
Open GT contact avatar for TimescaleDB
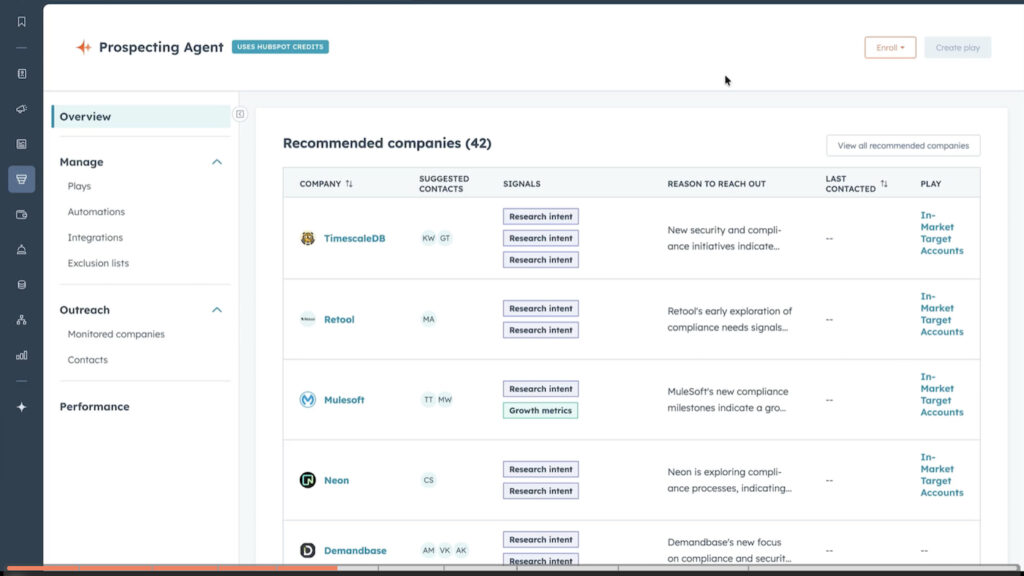(x=445, y=238)
